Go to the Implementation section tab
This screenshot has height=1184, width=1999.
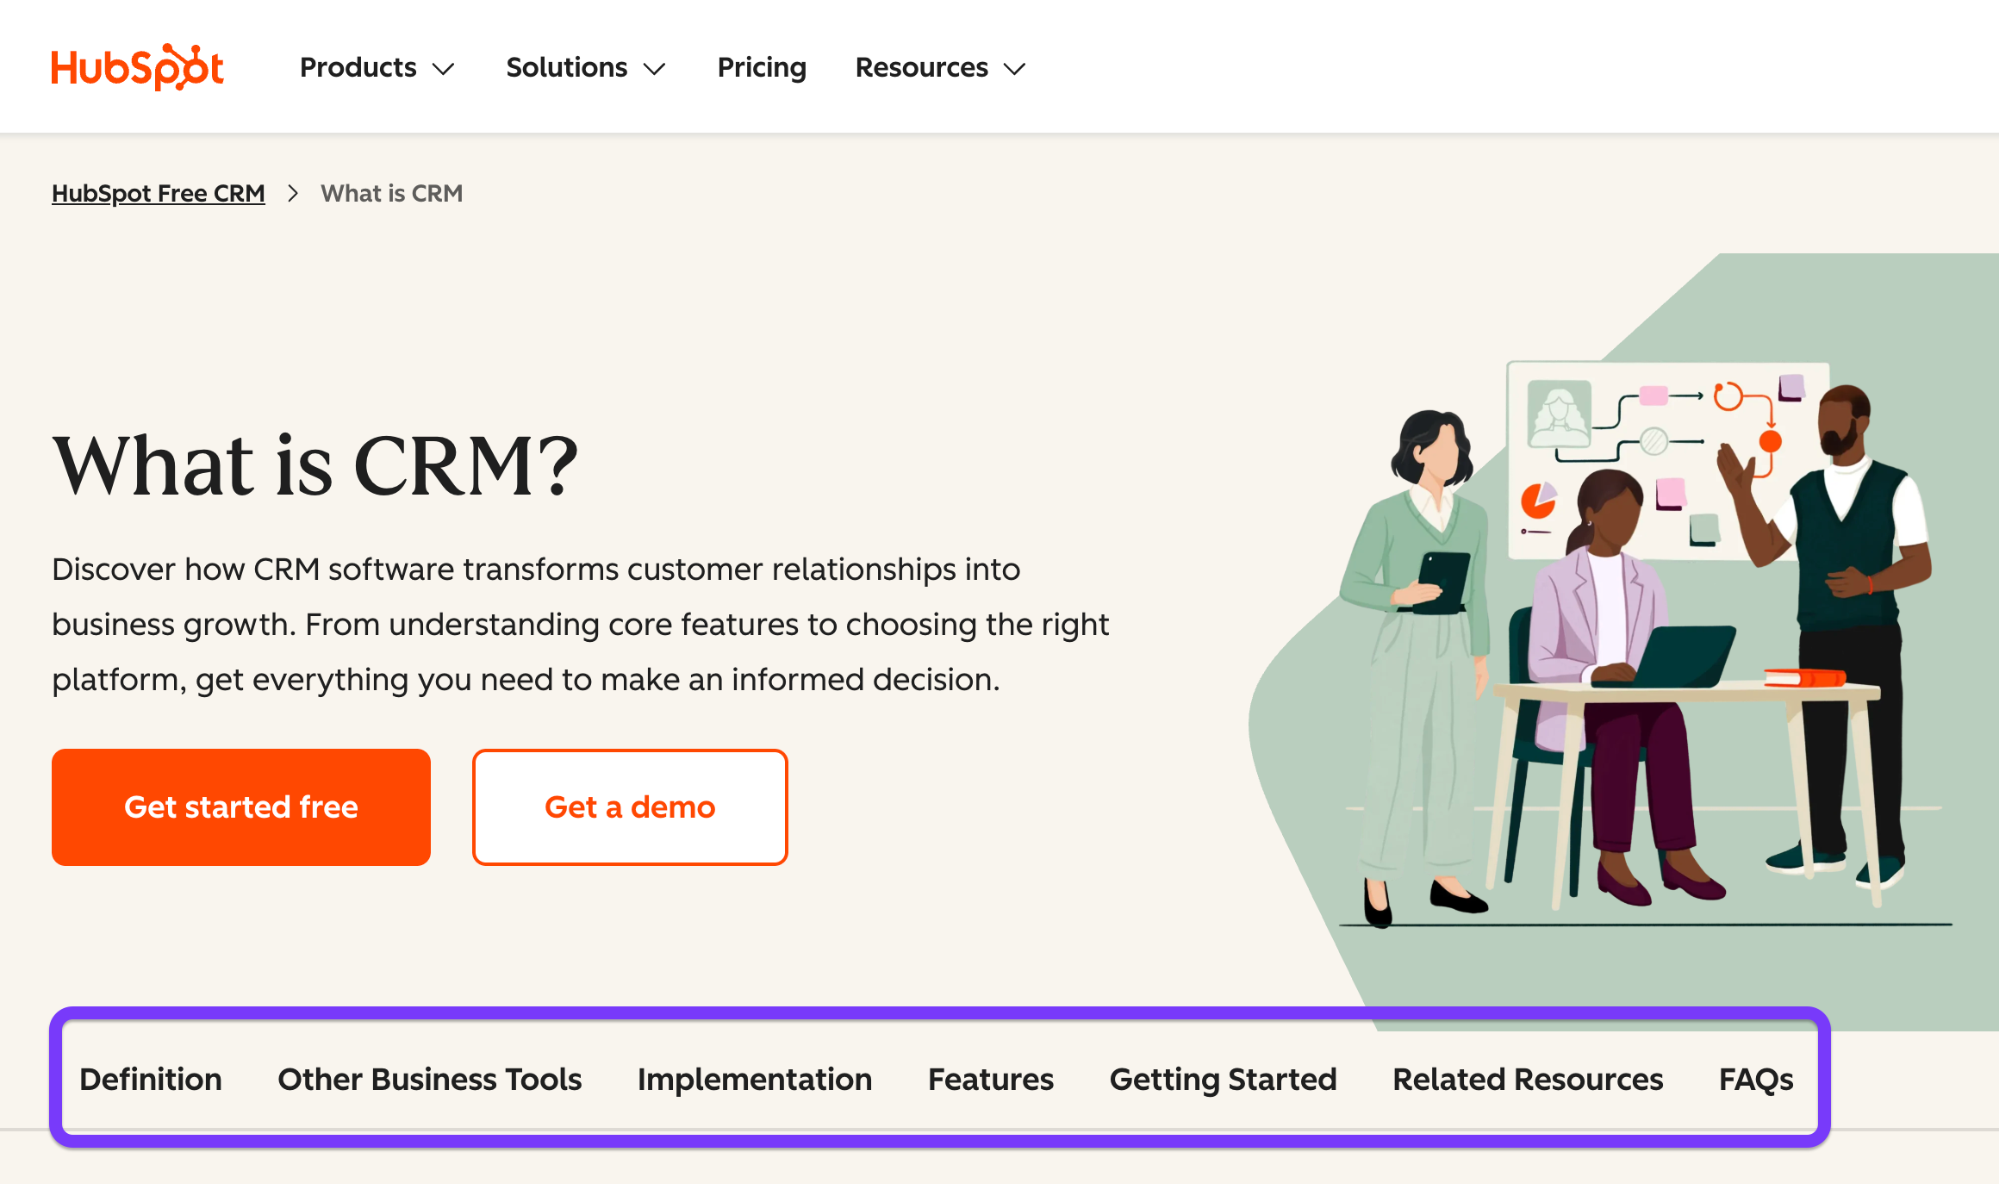point(754,1079)
